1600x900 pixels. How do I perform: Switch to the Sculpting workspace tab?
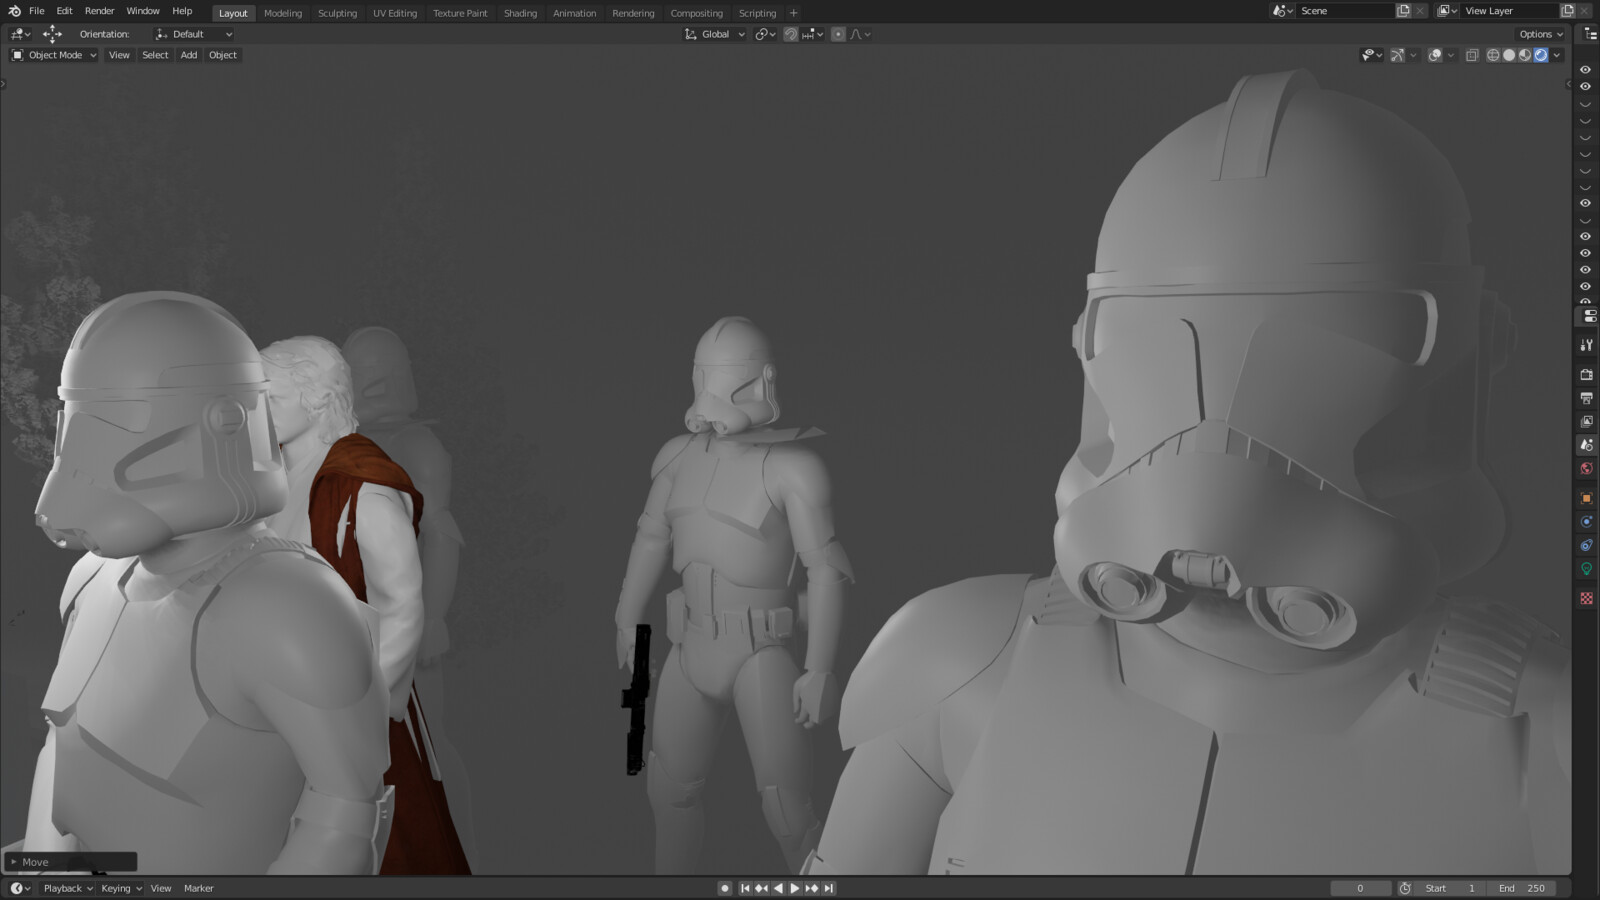(x=337, y=13)
